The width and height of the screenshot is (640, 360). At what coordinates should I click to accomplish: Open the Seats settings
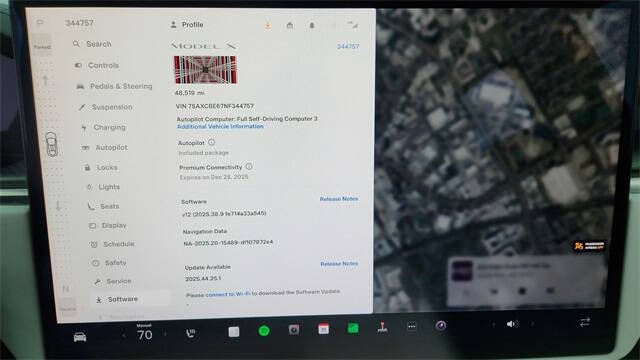tap(104, 206)
